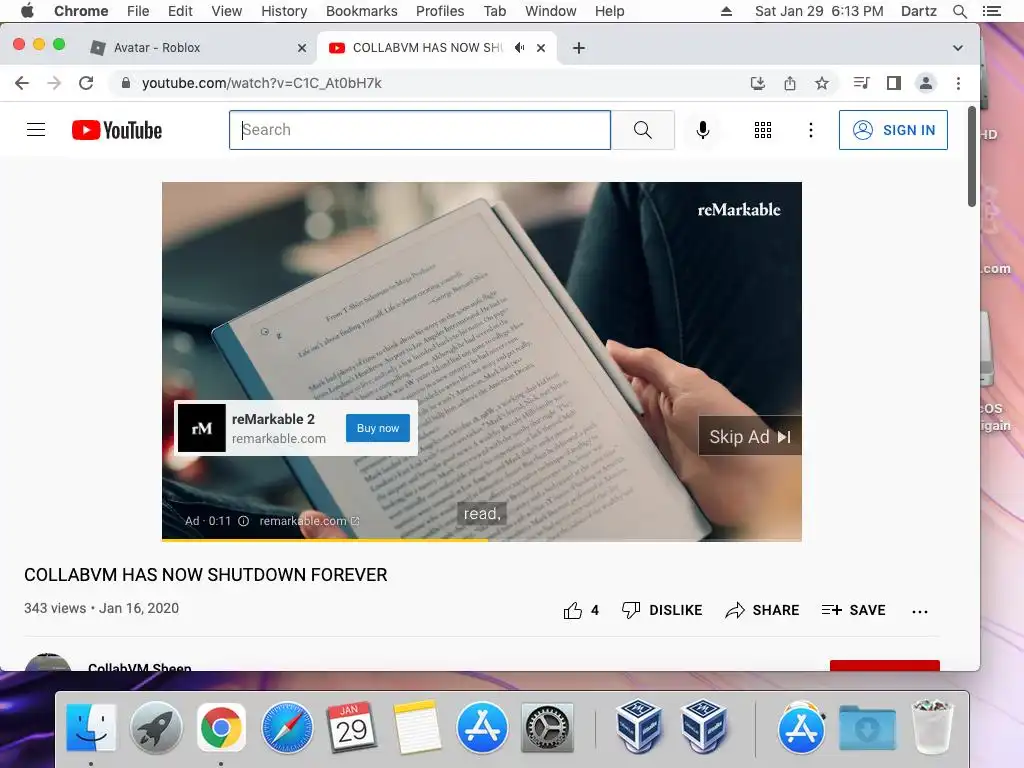Open the Bookmarks menu

click(362, 11)
